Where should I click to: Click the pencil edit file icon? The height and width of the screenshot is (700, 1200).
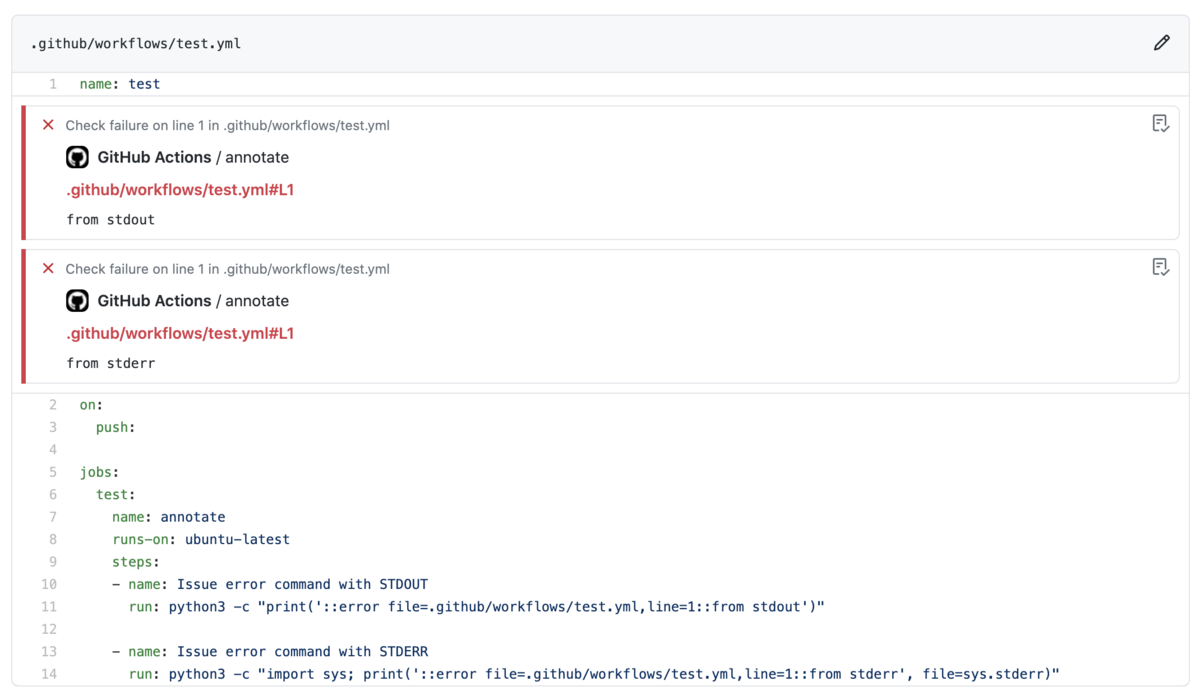pyautogui.click(x=1161, y=43)
